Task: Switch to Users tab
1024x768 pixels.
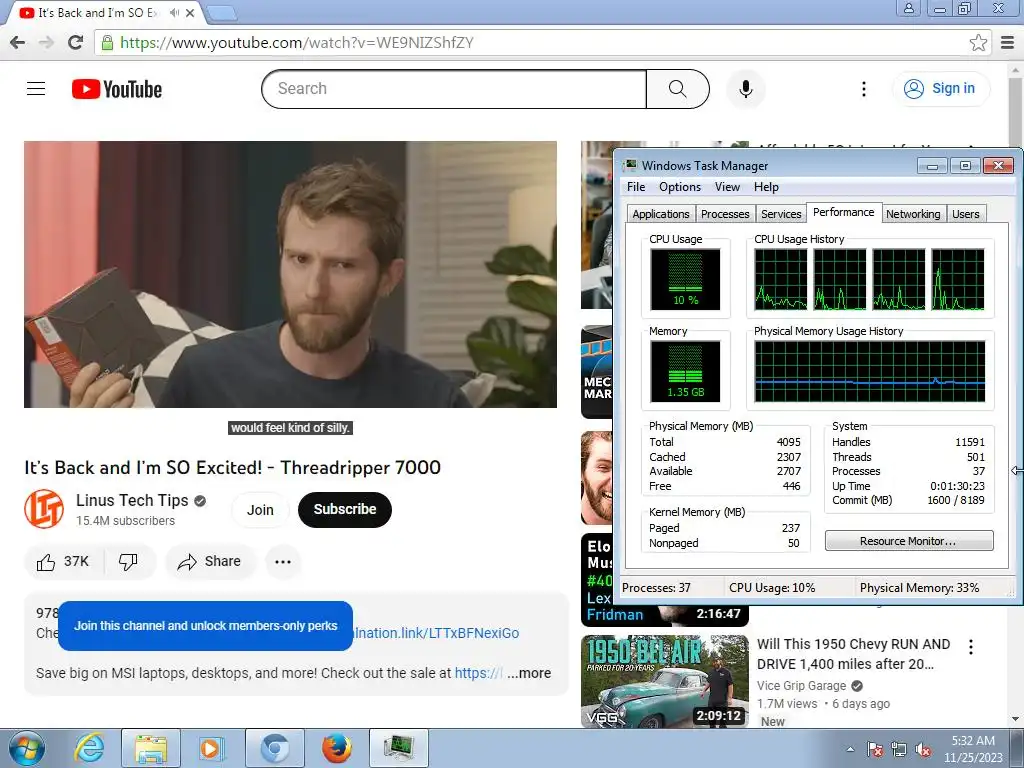Action: pyautogui.click(x=965, y=214)
